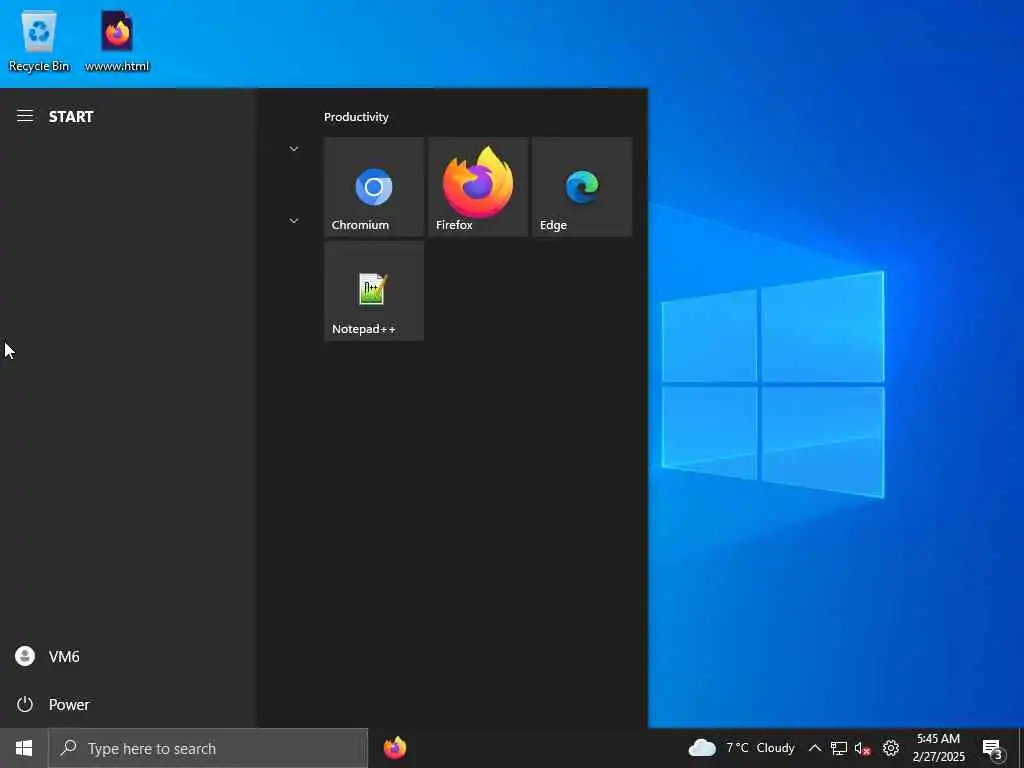Image resolution: width=1024 pixels, height=768 pixels.
Task: Click the START label
Action: [71, 117]
